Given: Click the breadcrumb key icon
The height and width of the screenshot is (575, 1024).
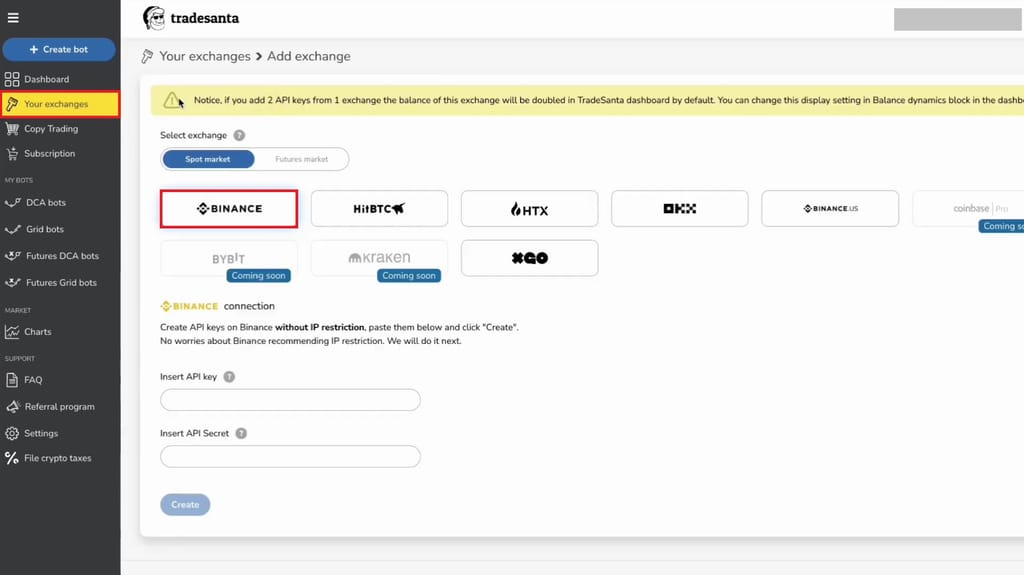Looking at the screenshot, I should coord(148,57).
